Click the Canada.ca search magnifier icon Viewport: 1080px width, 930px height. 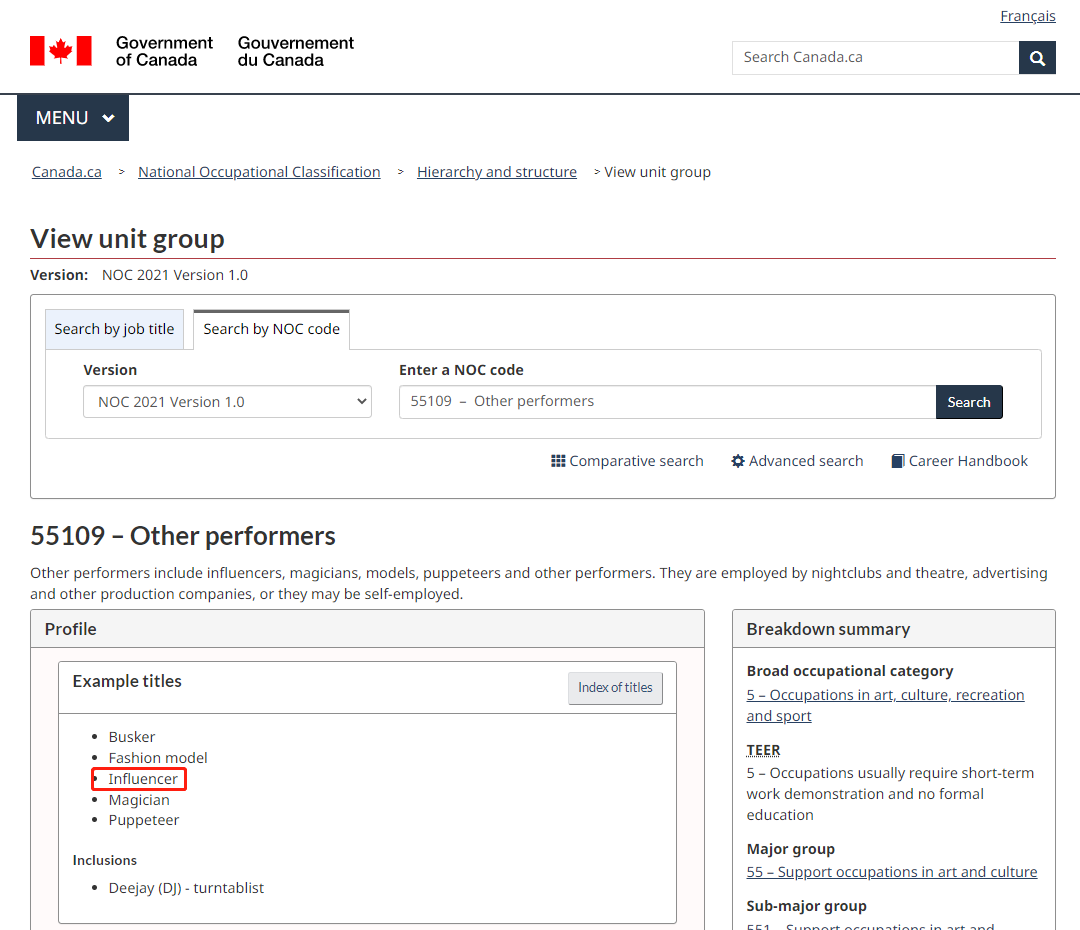1037,58
